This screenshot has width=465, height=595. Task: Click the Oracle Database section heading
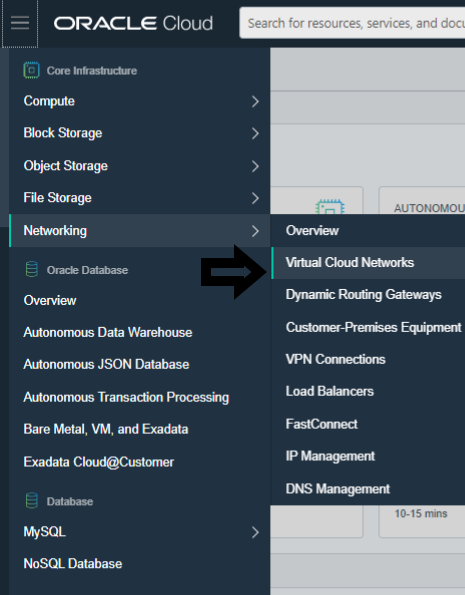click(87, 270)
